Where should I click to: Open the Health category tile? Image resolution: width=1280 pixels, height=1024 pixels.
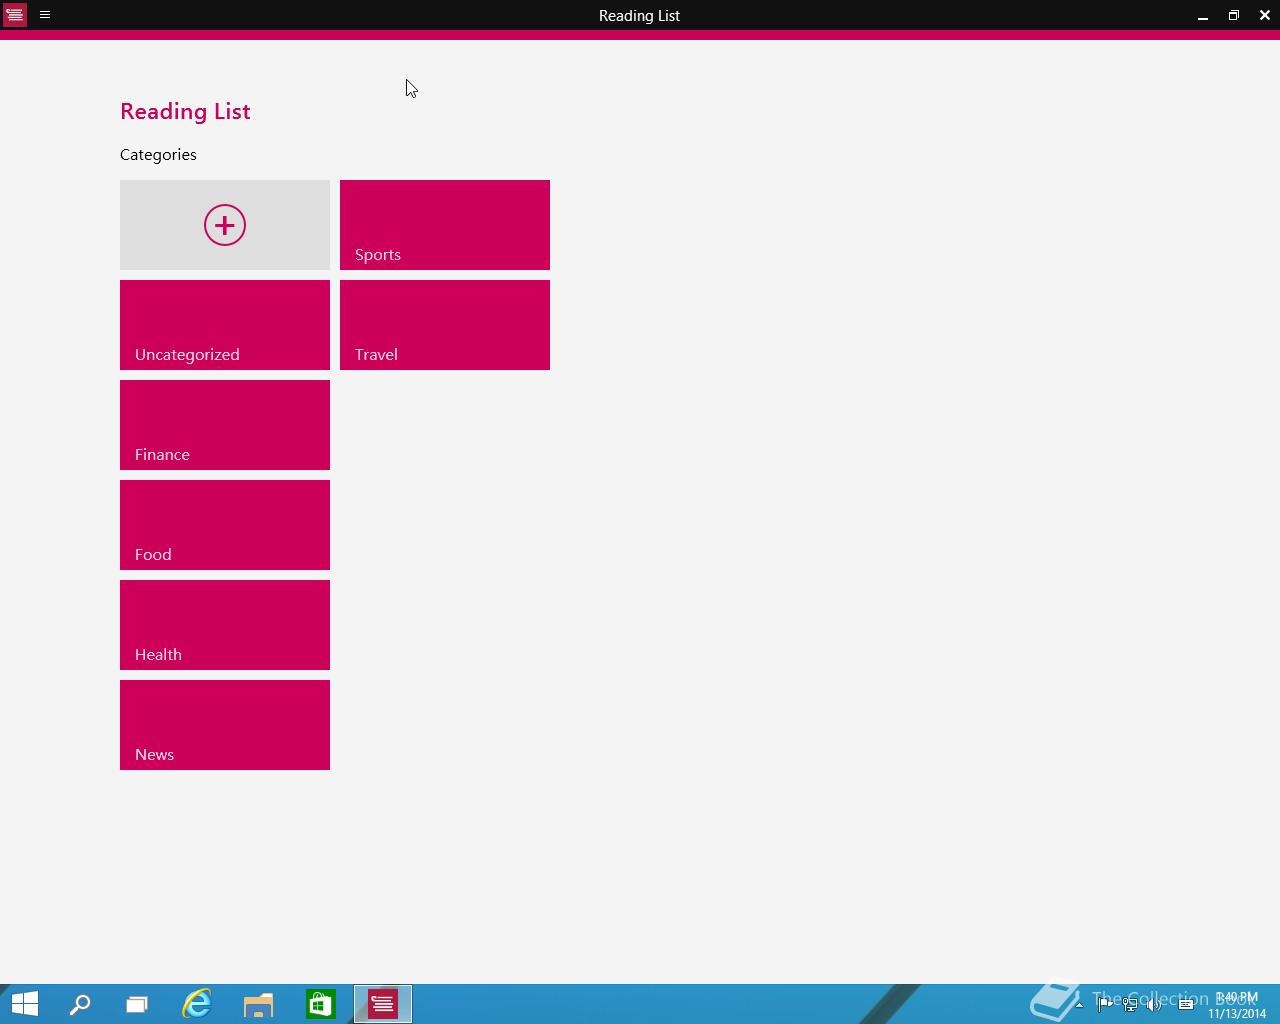click(x=225, y=625)
